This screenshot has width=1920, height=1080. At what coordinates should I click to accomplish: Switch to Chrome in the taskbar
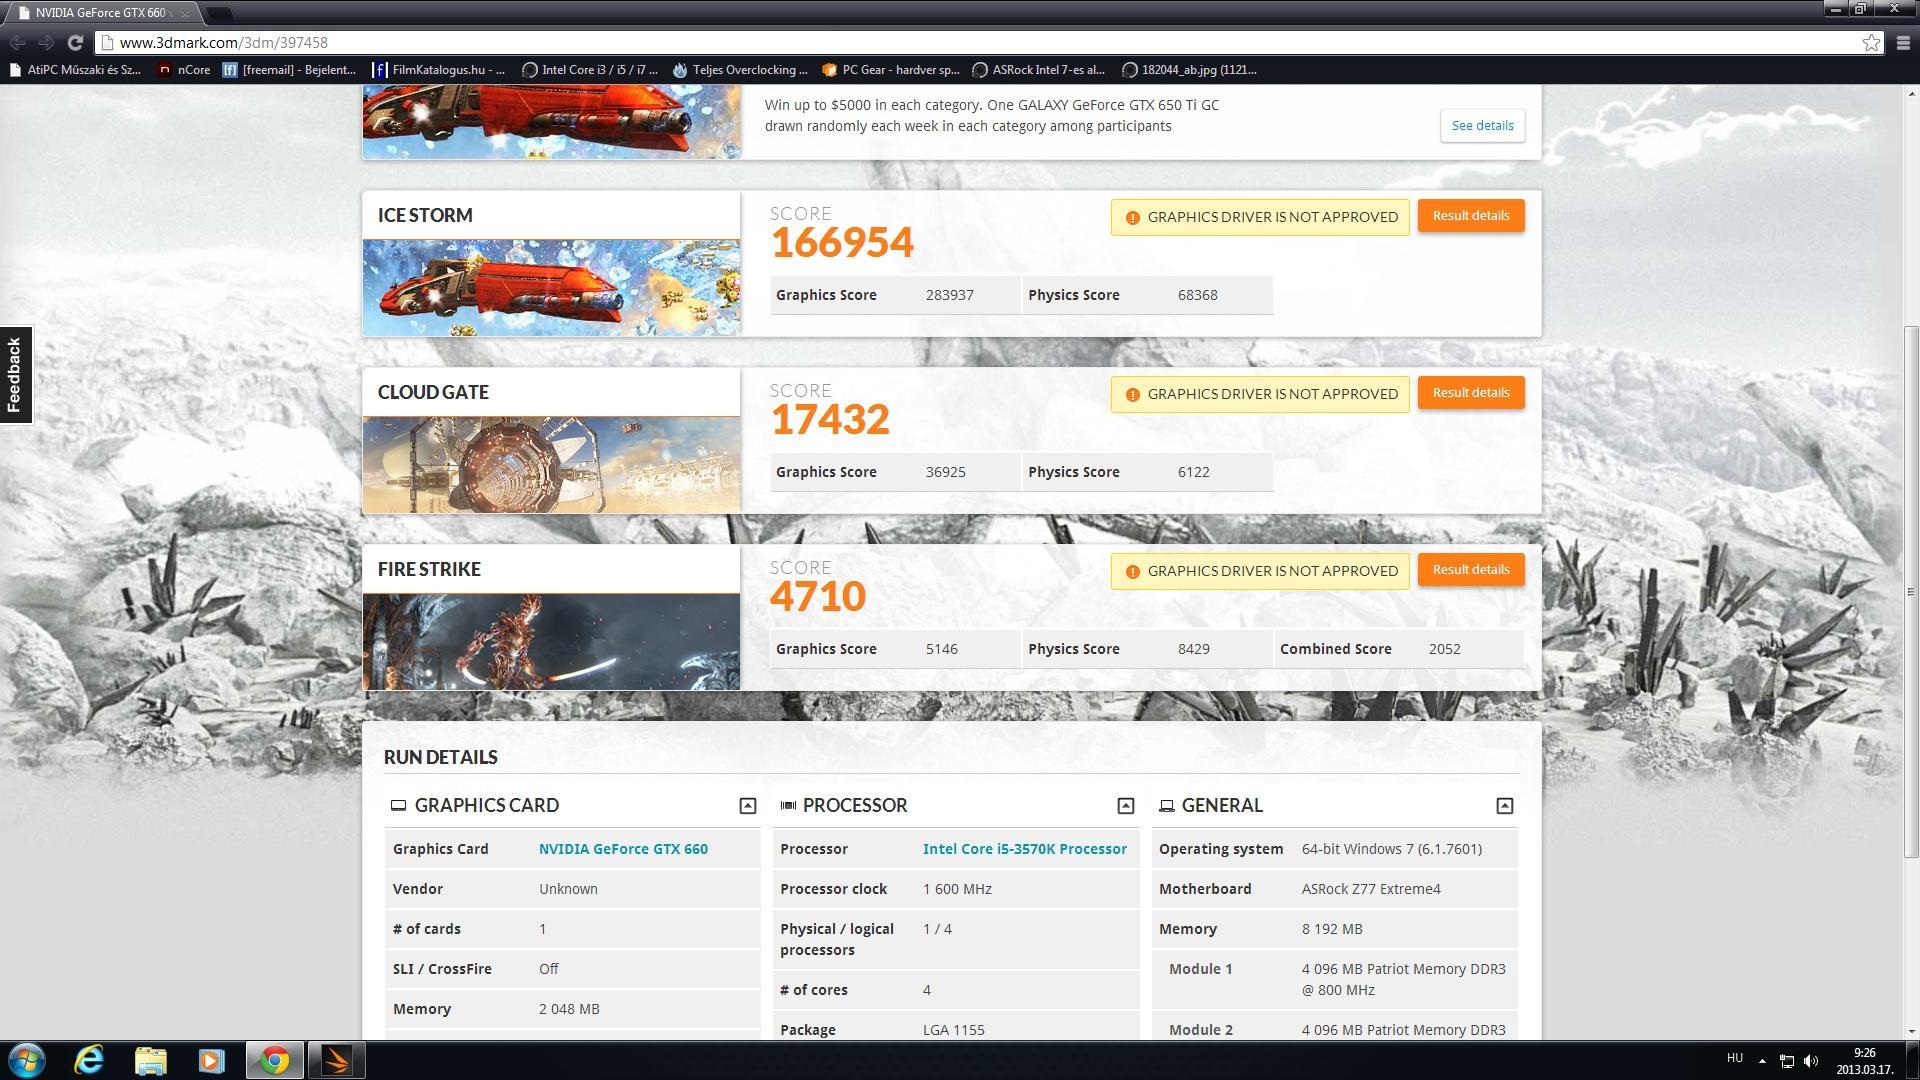275,1061
